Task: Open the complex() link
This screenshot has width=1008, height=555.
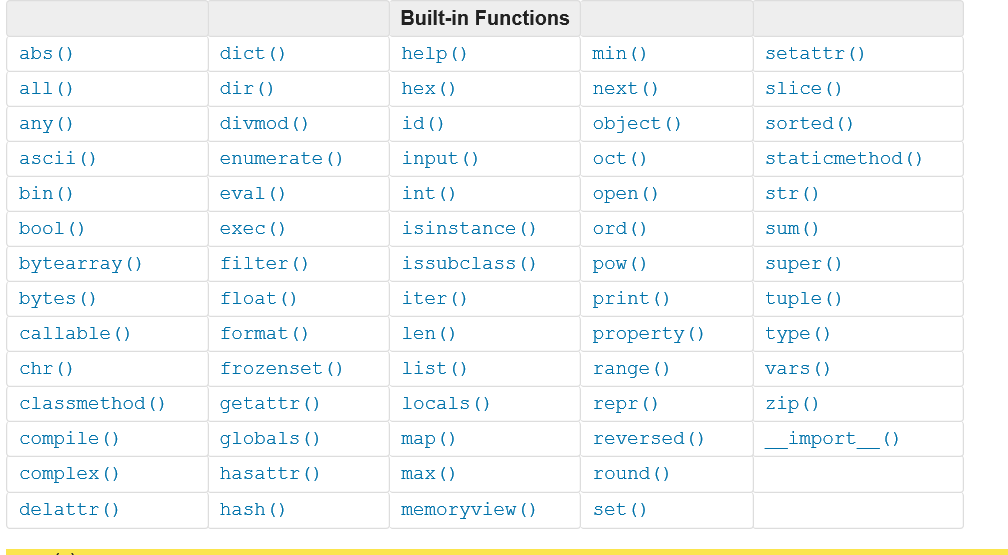Action: point(69,474)
